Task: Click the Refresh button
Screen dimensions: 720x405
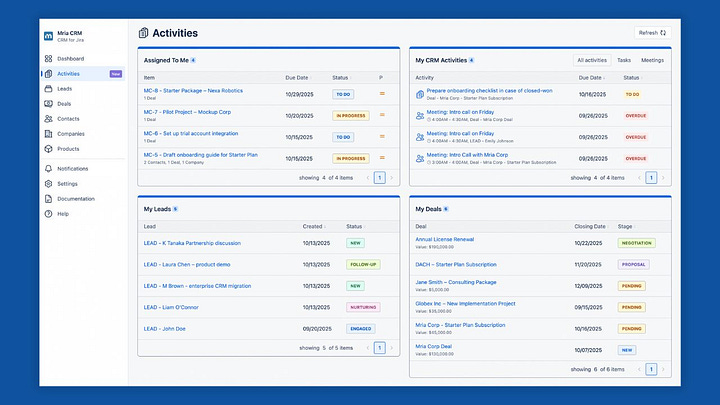Action: (x=652, y=33)
